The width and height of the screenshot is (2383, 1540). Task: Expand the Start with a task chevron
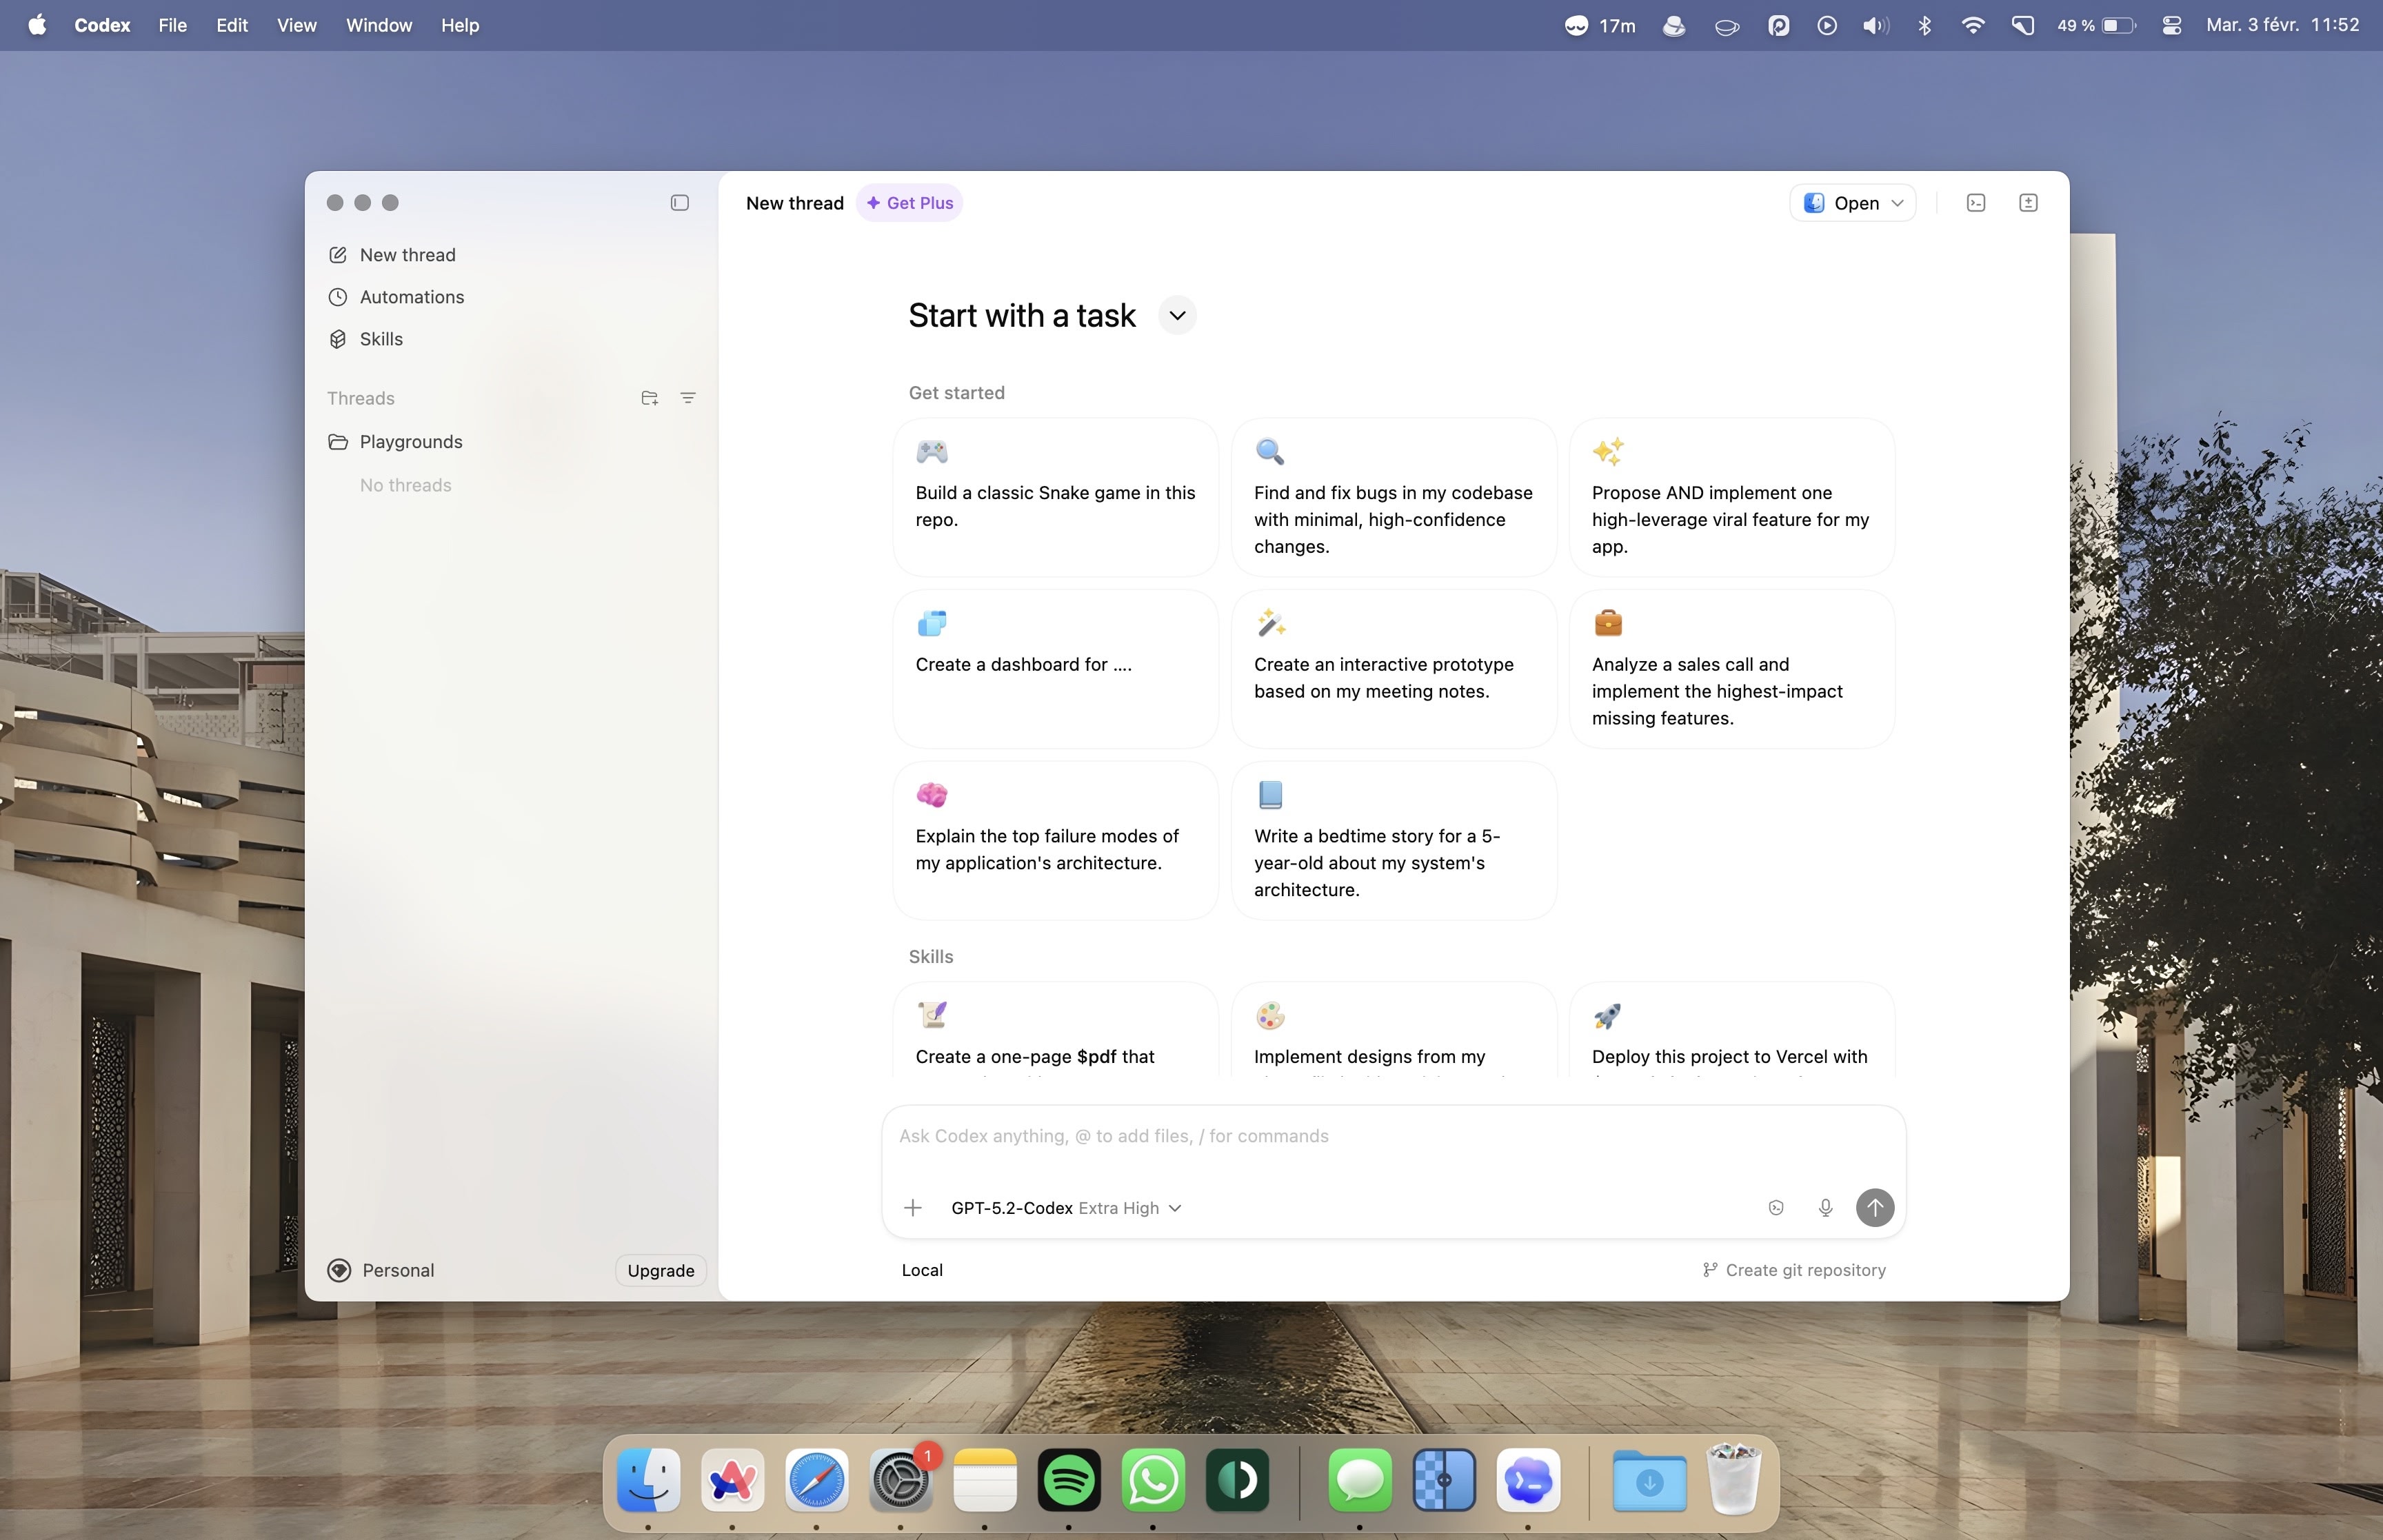[1177, 316]
